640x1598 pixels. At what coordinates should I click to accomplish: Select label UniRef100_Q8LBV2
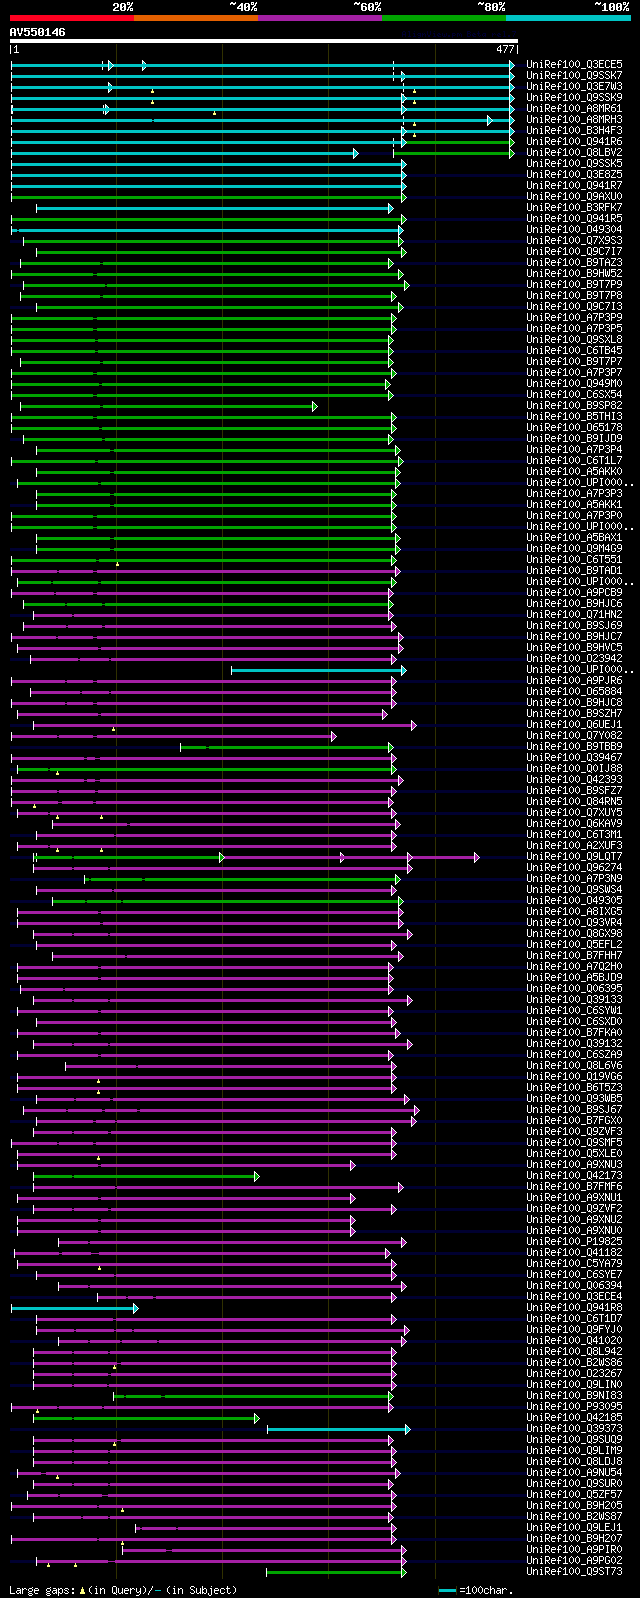[x=574, y=152]
